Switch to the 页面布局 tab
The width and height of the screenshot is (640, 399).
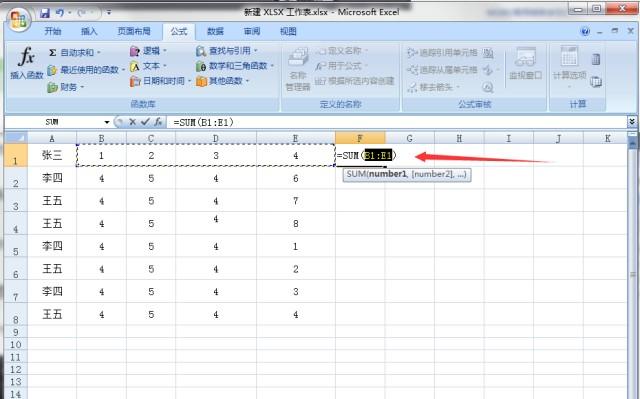tap(134, 31)
